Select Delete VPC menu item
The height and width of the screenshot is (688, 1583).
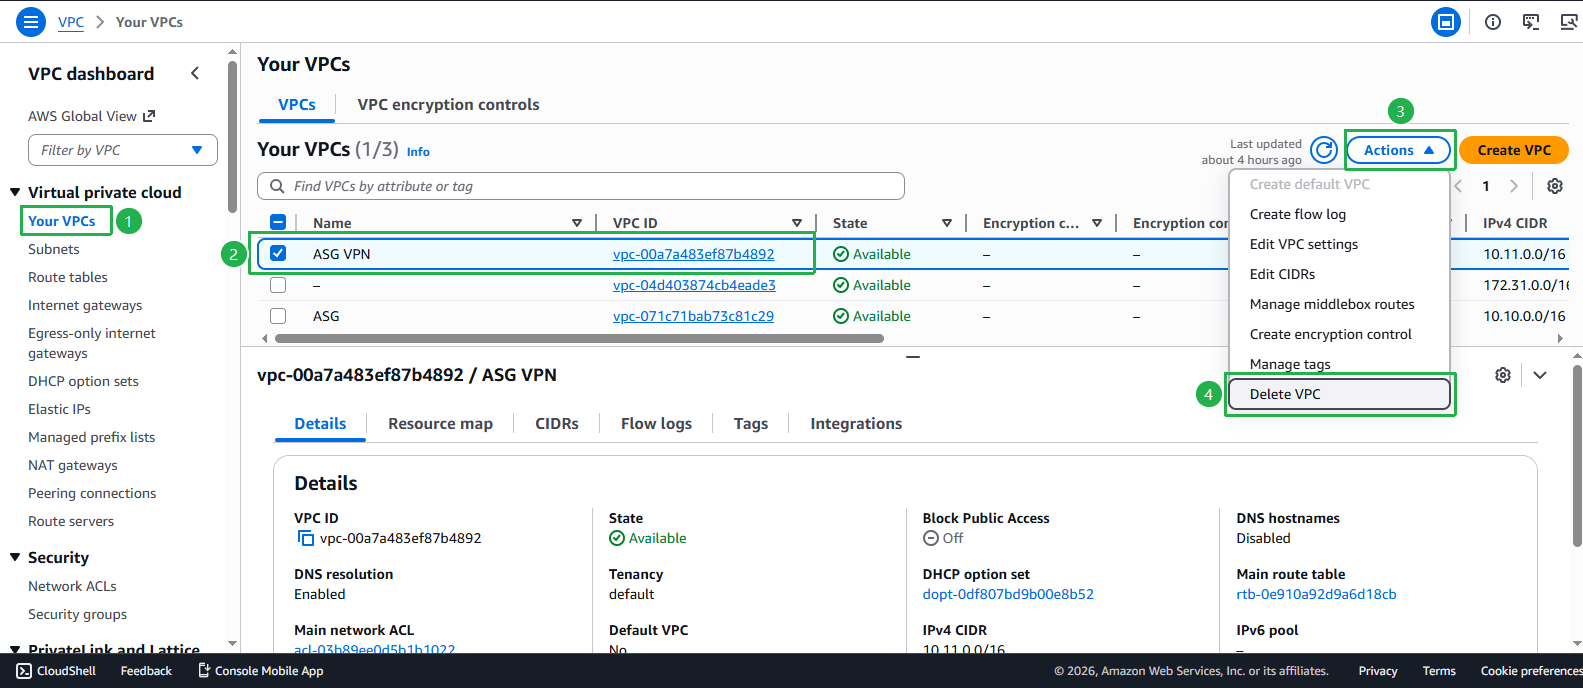click(1338, 394)
